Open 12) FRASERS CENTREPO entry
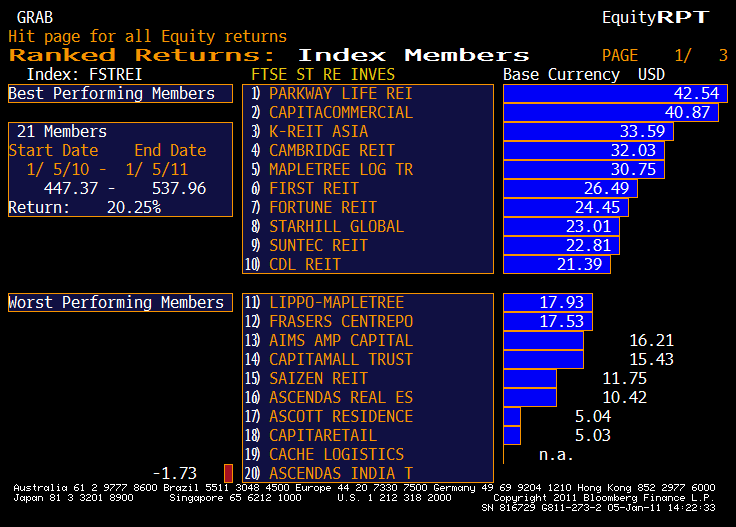 (368, 321)
